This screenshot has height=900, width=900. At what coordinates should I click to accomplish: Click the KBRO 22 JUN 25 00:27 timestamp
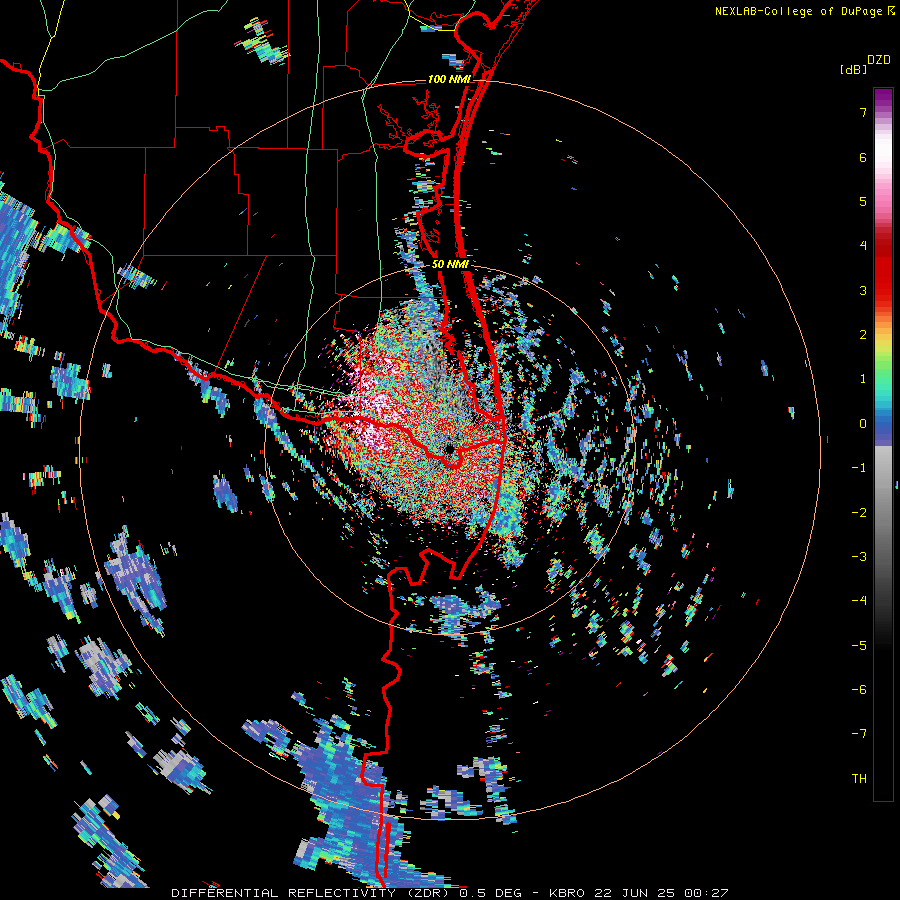(639, 893)
